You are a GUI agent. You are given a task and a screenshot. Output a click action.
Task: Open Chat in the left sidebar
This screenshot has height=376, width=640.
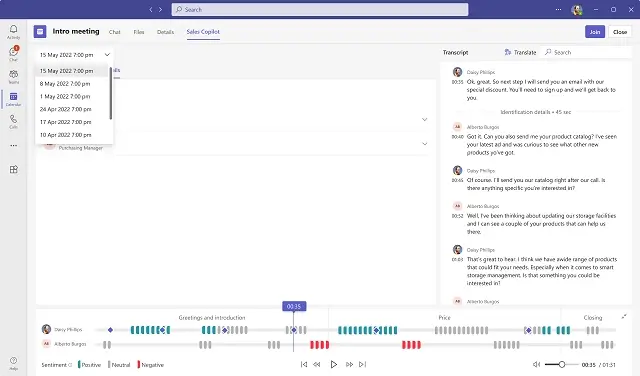click(x=13, y=53)
